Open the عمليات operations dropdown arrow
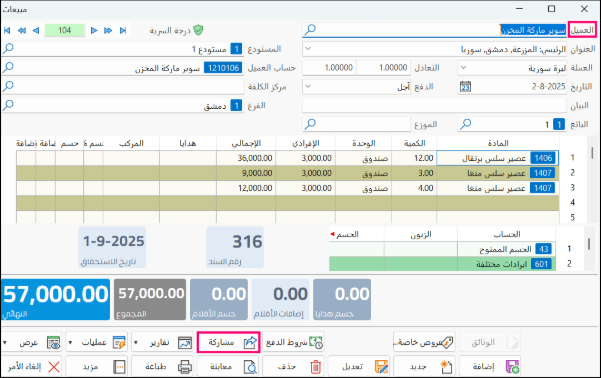The image size is (601, 378). tap(70, 342)
